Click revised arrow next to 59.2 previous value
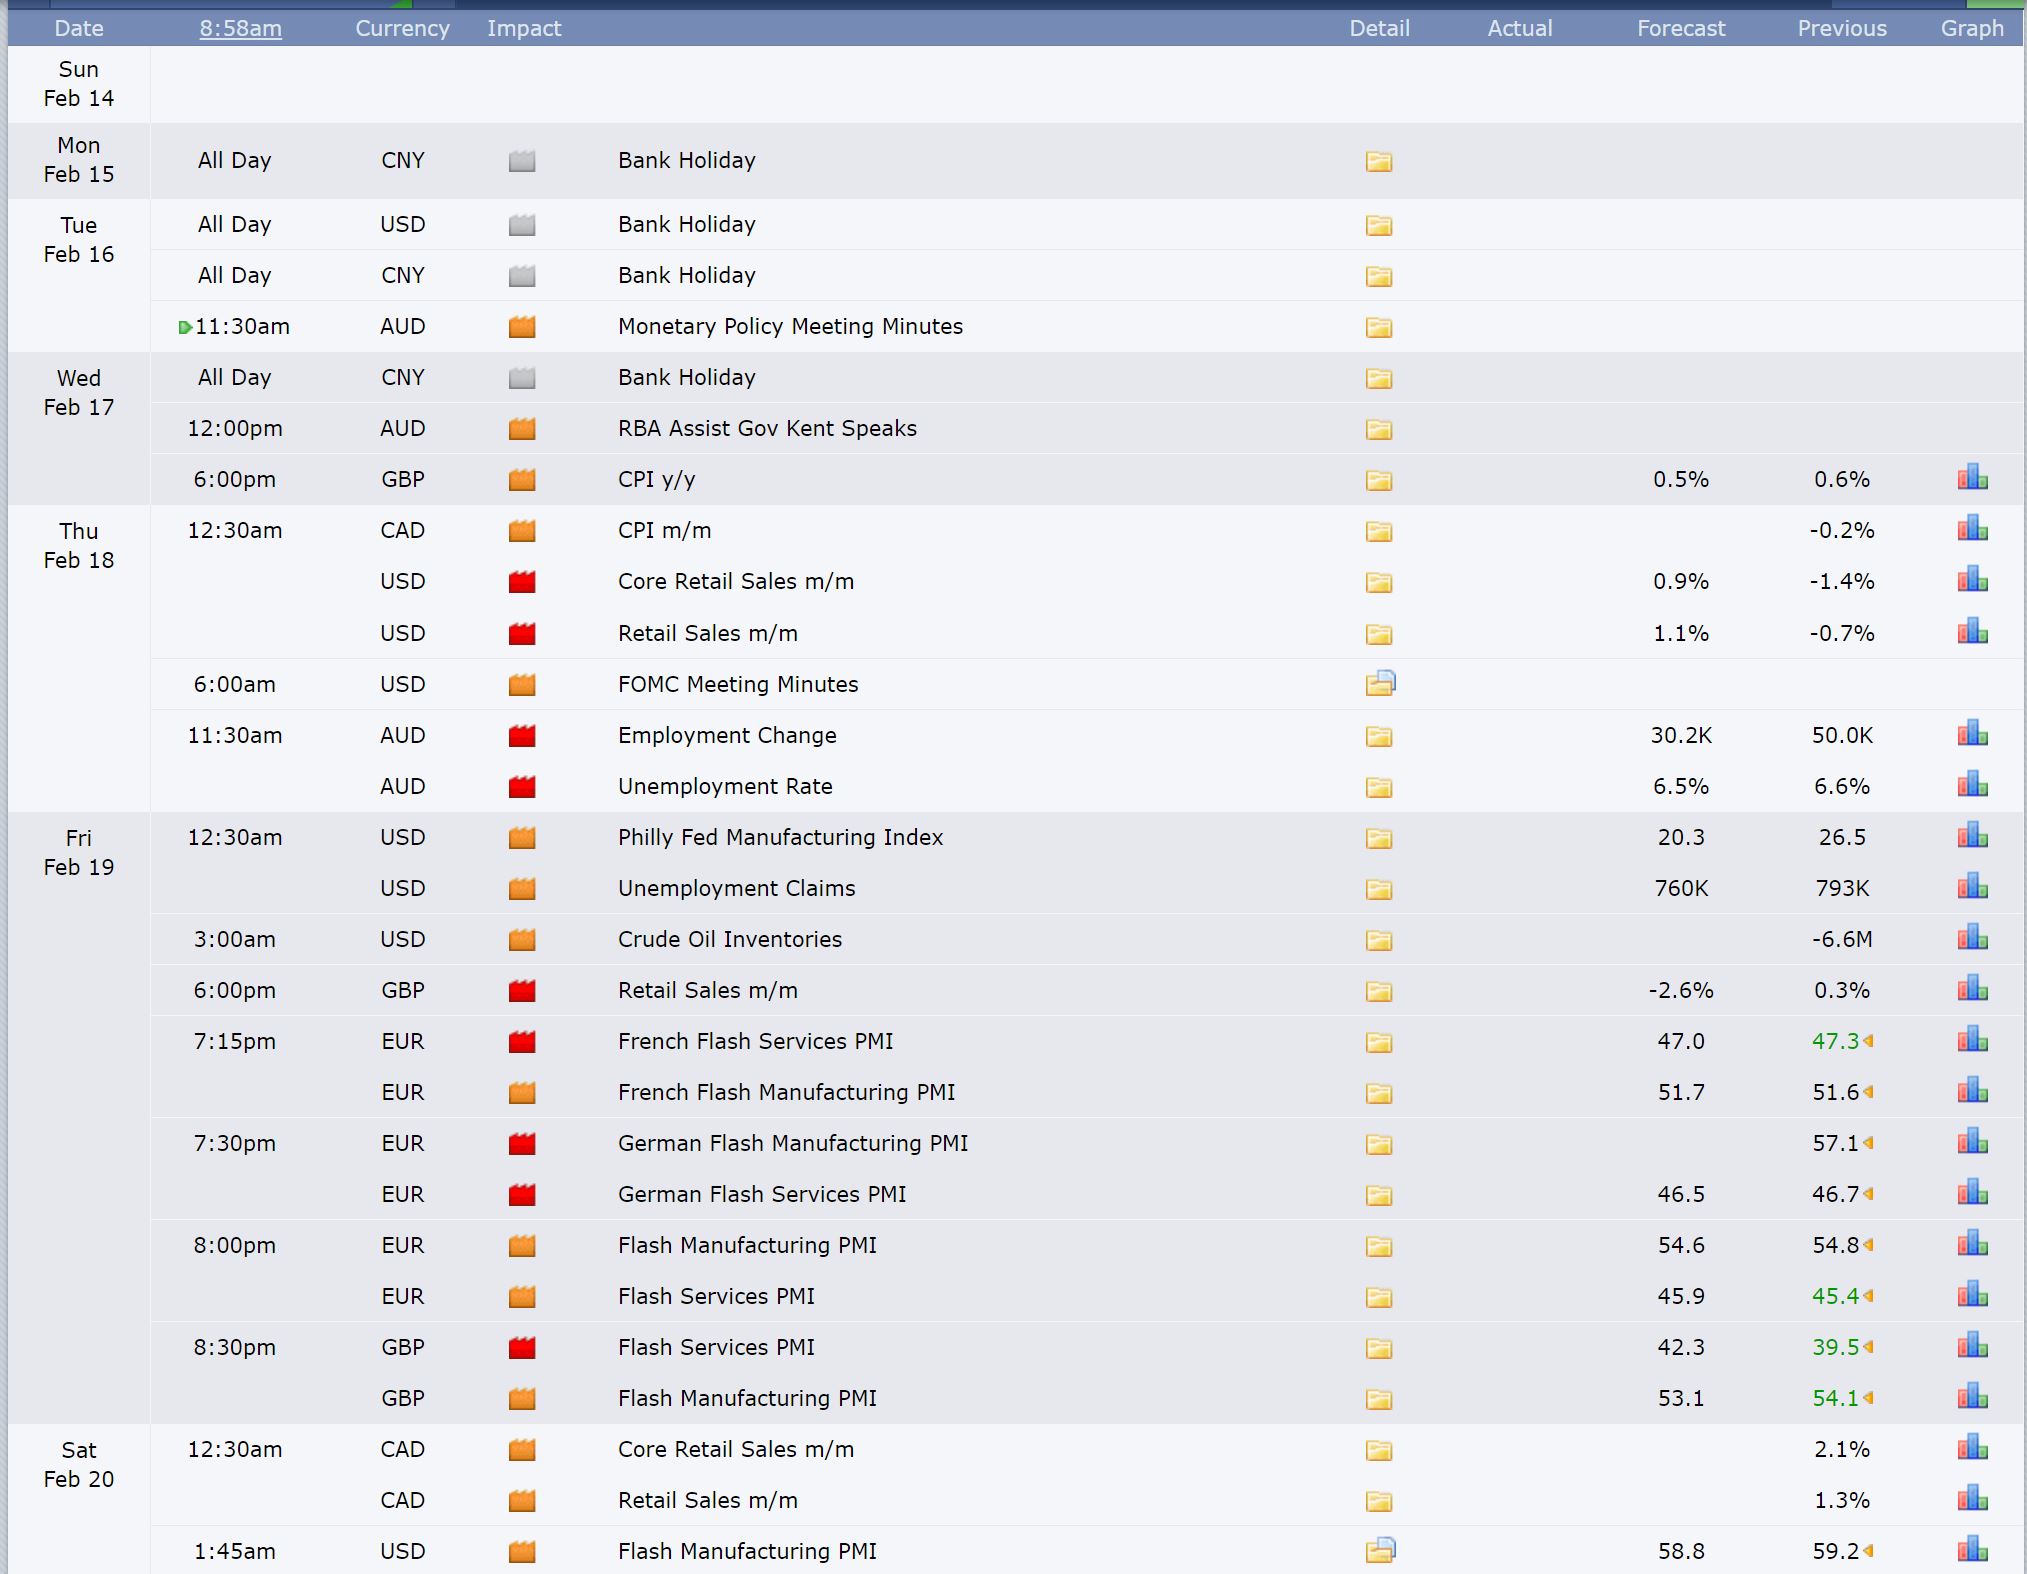Viewport: 2027px width, 1574px height. click(x=1868, y=1551)
